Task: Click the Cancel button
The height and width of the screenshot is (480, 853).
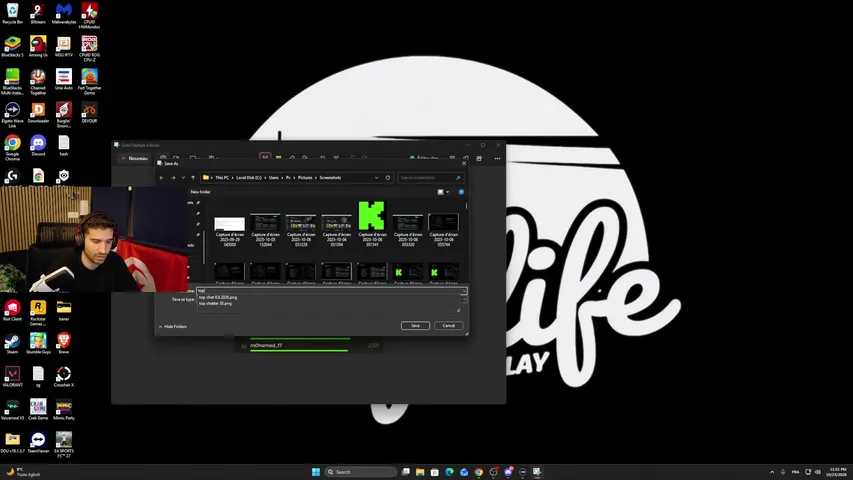Action: [x=449, y=325]
